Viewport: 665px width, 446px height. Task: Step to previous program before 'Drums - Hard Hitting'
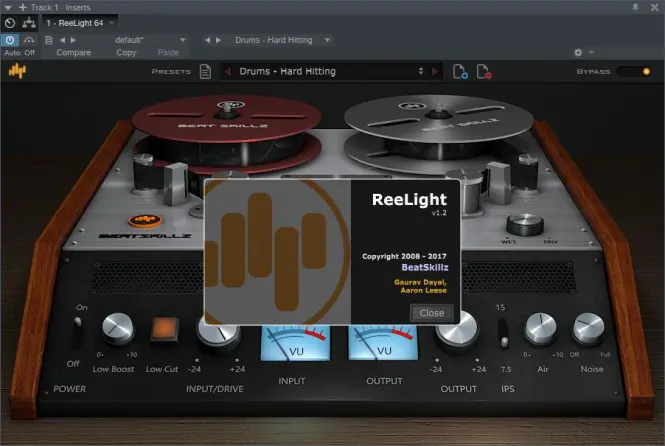[207, 40]
